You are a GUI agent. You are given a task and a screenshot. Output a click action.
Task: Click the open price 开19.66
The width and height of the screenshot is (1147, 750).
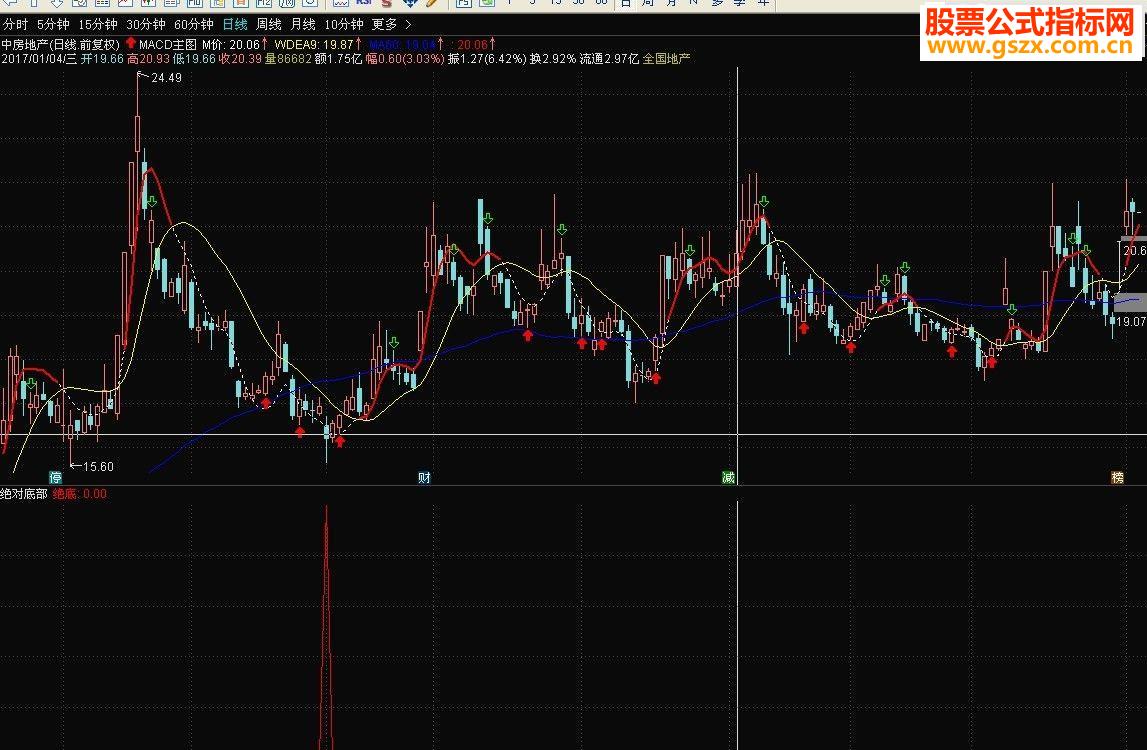tap(102, 59)
